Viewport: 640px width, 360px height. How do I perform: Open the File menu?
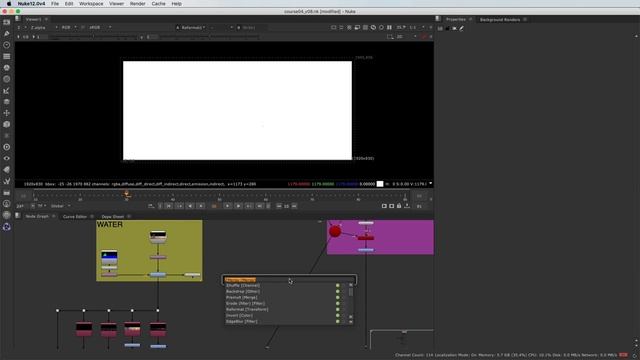tap(55, 4)
